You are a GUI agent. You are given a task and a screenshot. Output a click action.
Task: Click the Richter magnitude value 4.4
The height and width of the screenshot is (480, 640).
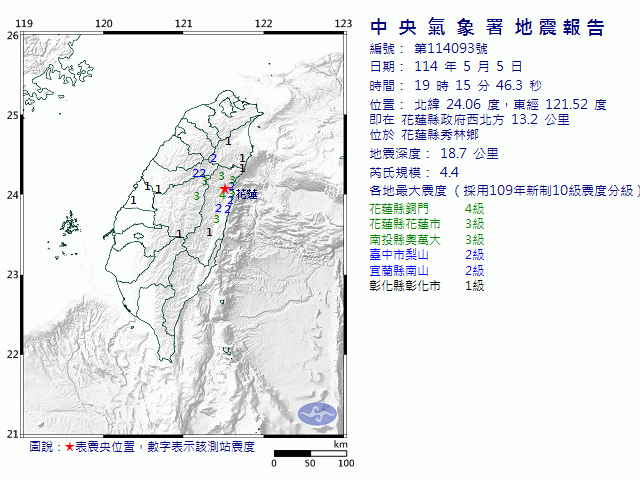click(x=449, y=172)
